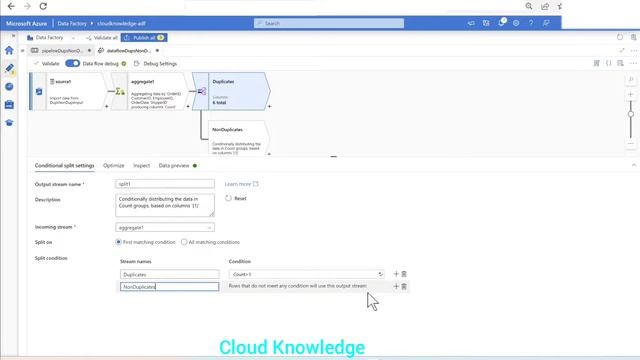Screen dimensions: 640x360
Task: Search the data flow canvas
Action: click(x=631, y=79)
